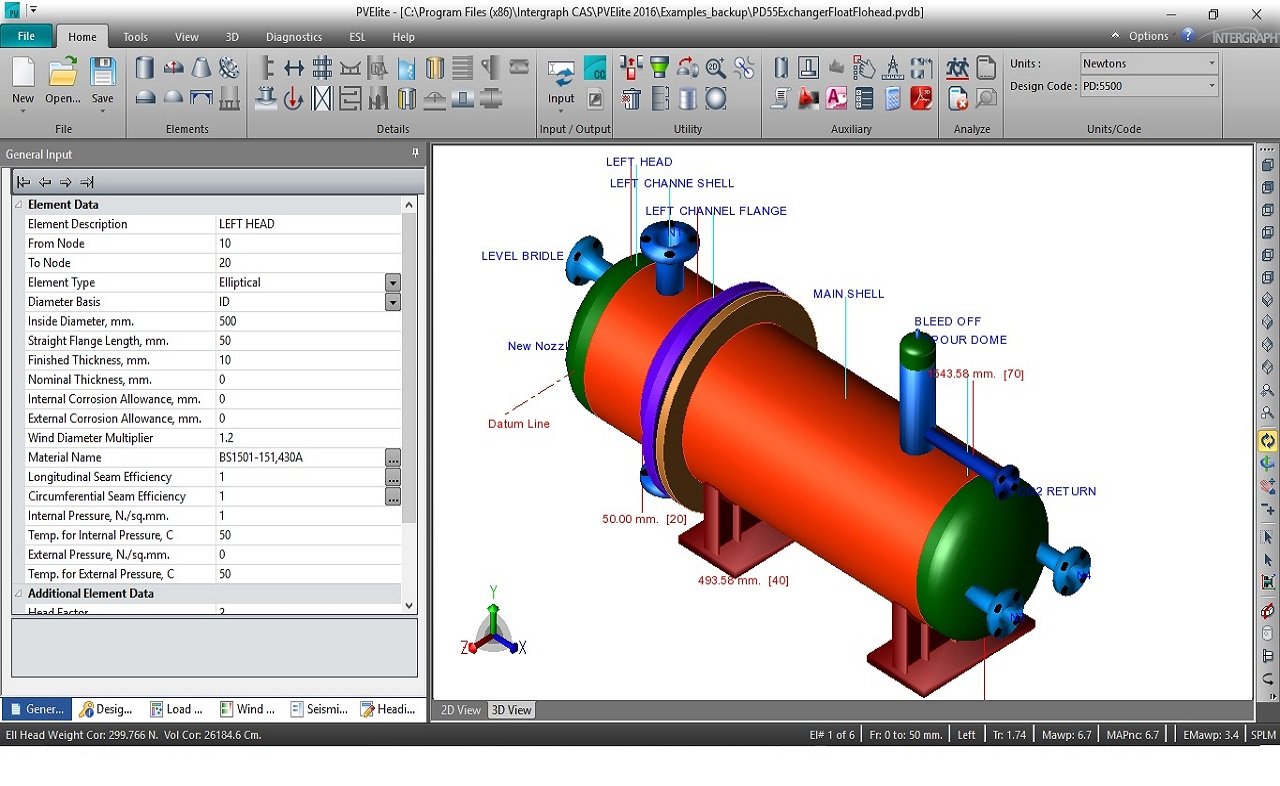Viewport: 1280px width, 786px height.
Task: Select the Design tab at panel bottom
Action: coord(106,709)
